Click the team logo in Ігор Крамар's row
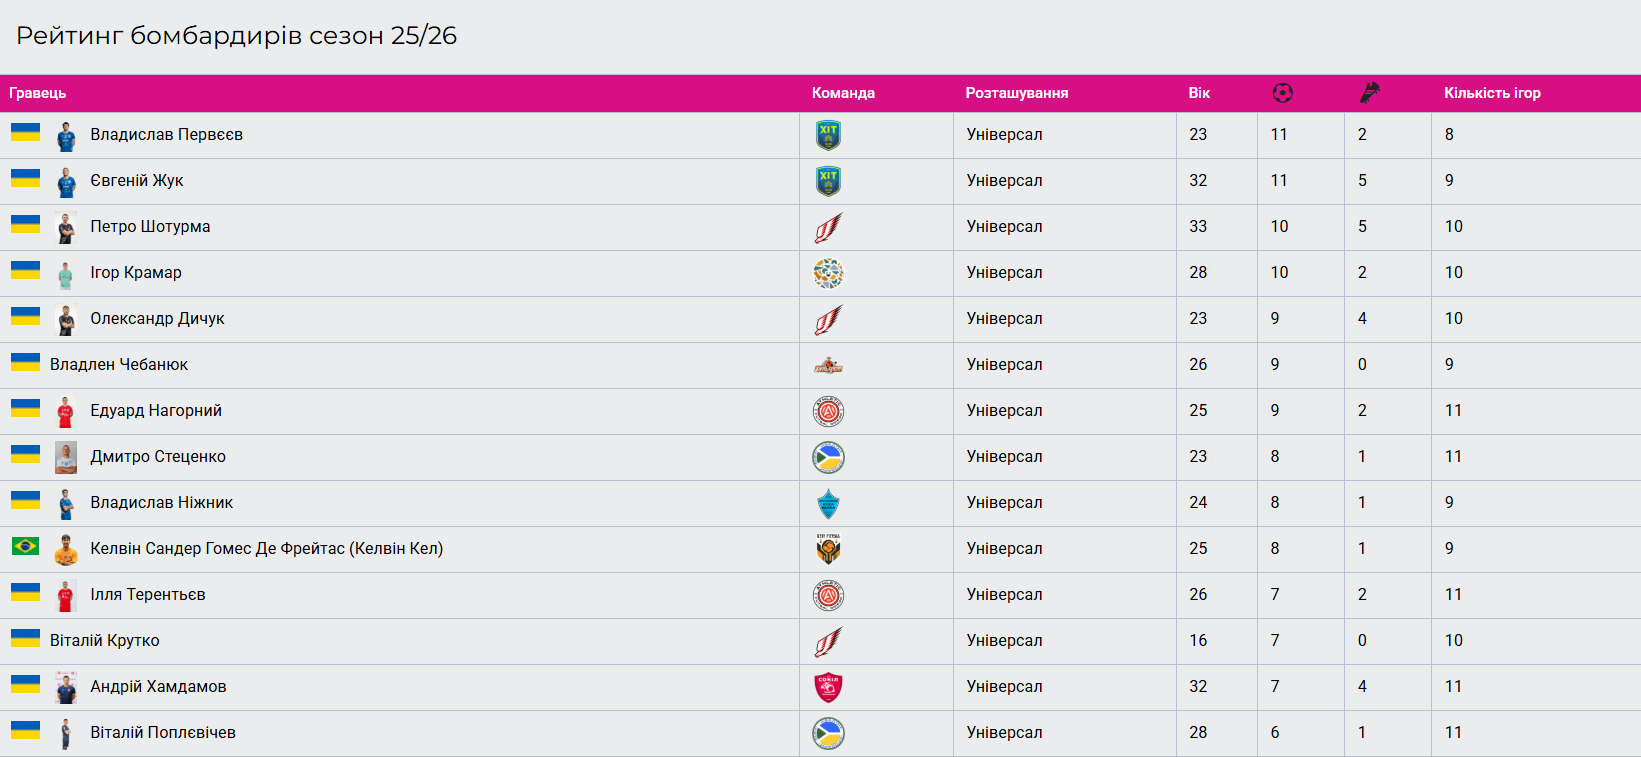The height and width of the screenshot is (757, 1641). [828, 273]
